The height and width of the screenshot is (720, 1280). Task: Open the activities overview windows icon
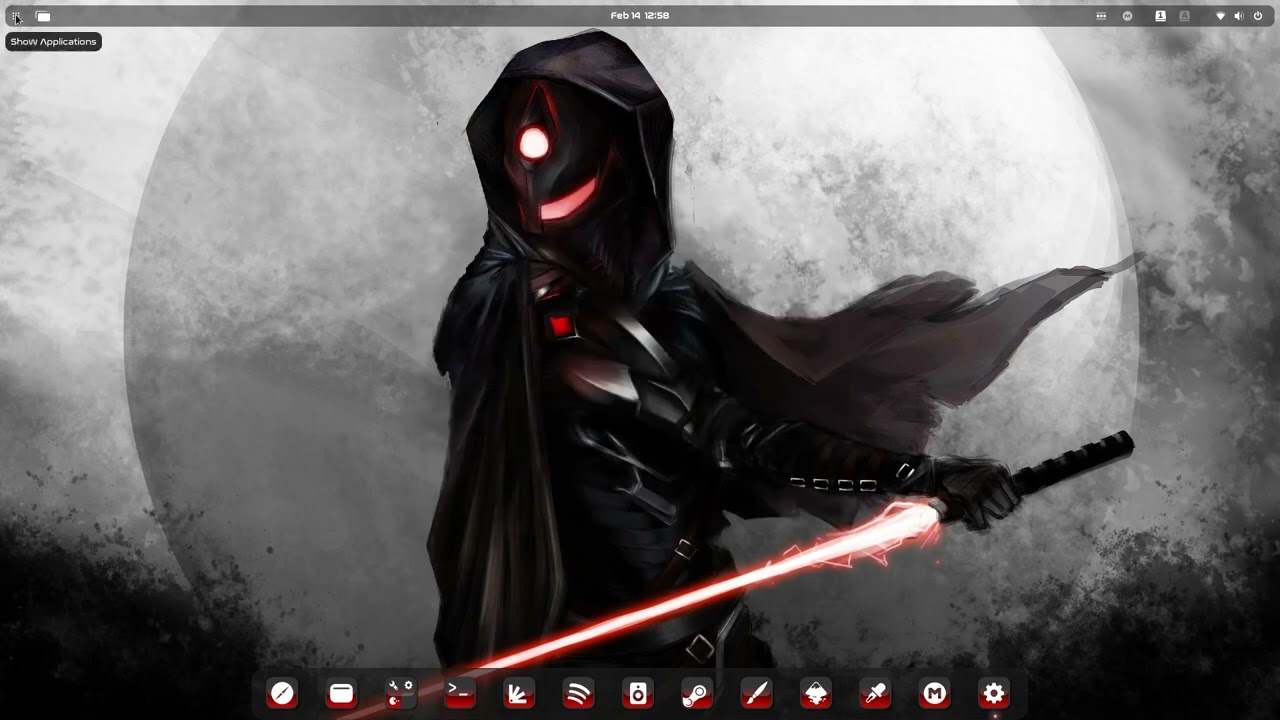pos(43,16)
